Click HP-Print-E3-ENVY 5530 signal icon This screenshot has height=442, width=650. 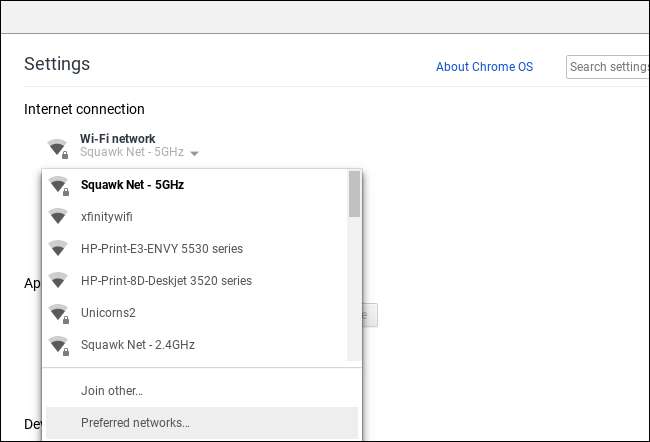58,249
